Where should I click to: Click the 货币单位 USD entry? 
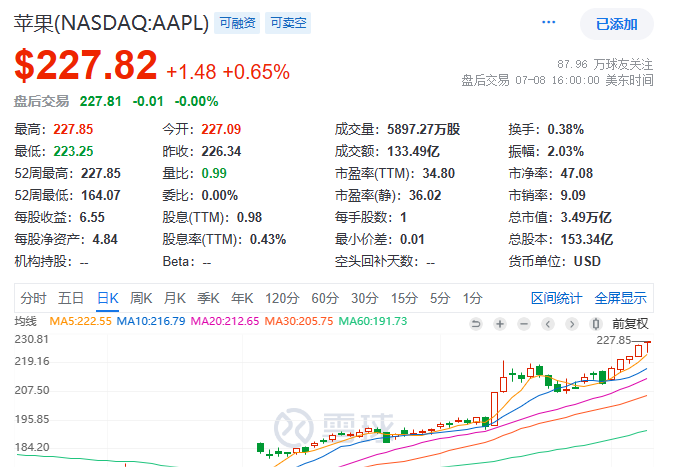click(x=555, y=261)
